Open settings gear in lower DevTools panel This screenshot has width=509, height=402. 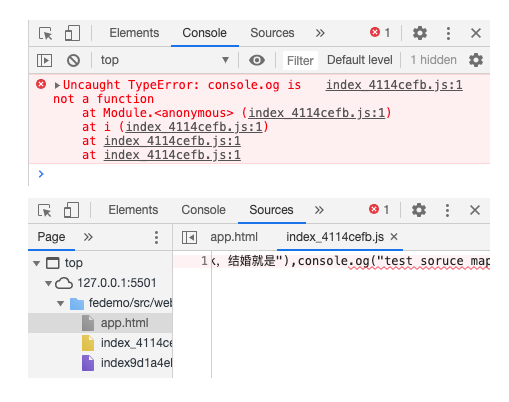[x=419, y=210]
